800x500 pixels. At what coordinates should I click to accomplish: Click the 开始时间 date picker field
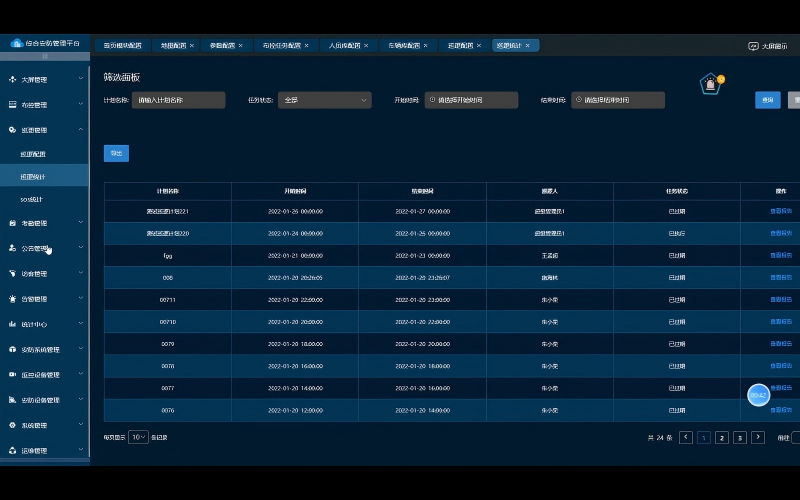[x=471, y=100]
